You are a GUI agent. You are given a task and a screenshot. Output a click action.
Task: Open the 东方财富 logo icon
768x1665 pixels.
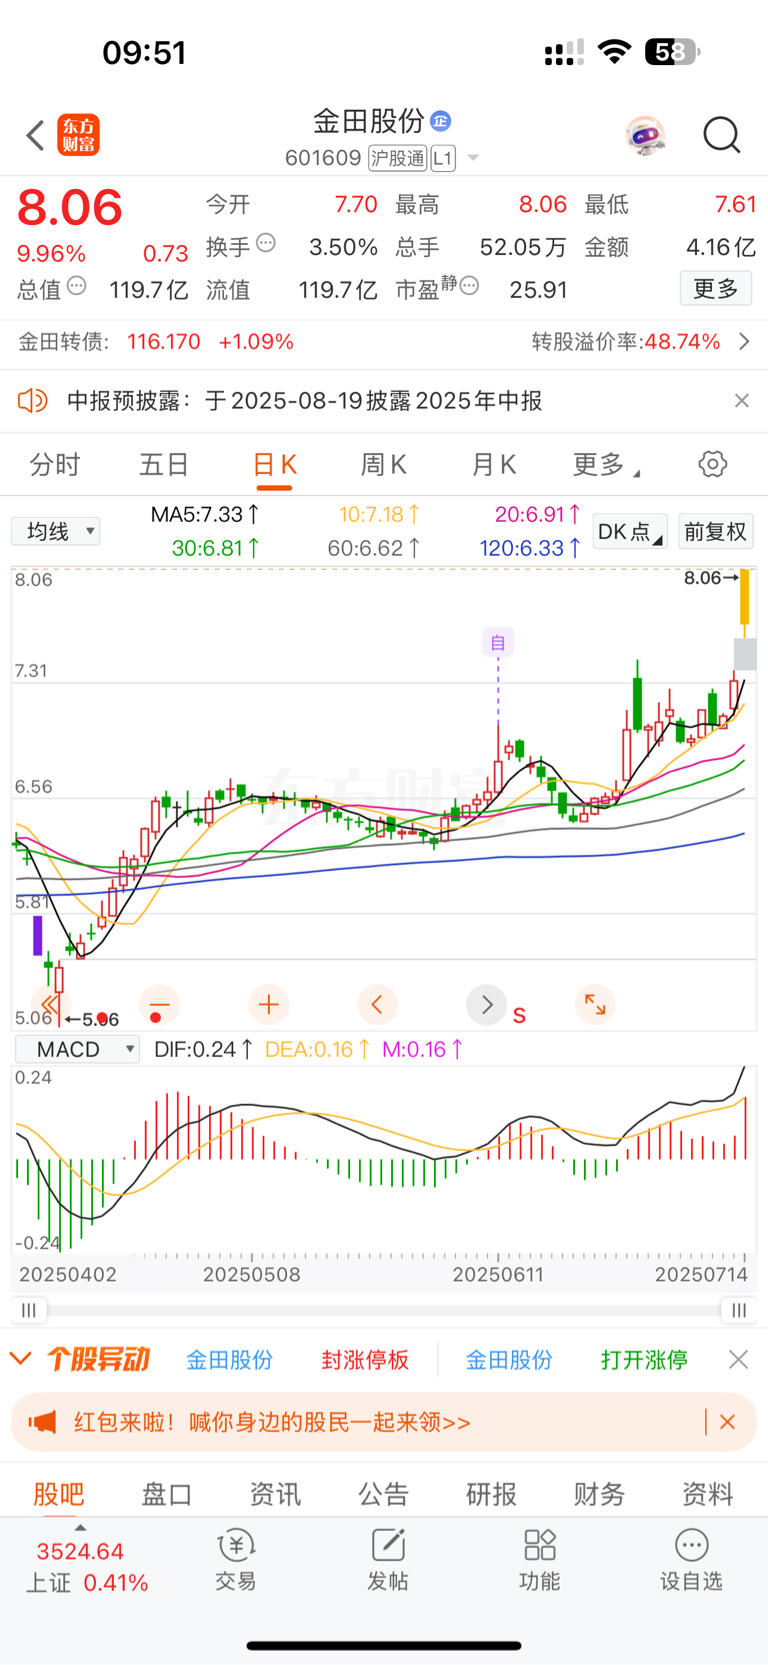click(x=79, y=135)
